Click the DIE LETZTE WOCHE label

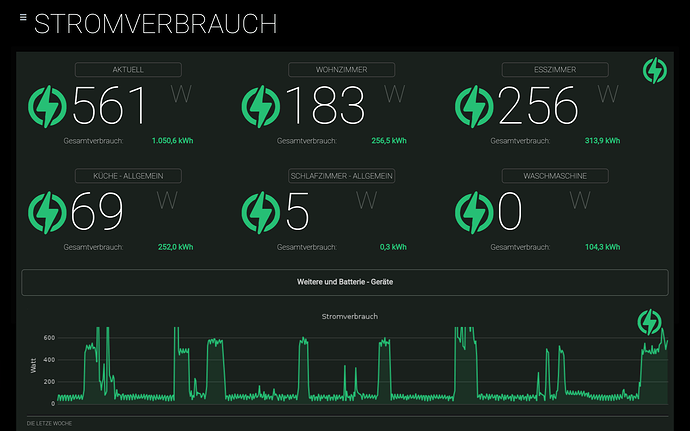pos(49,424)
